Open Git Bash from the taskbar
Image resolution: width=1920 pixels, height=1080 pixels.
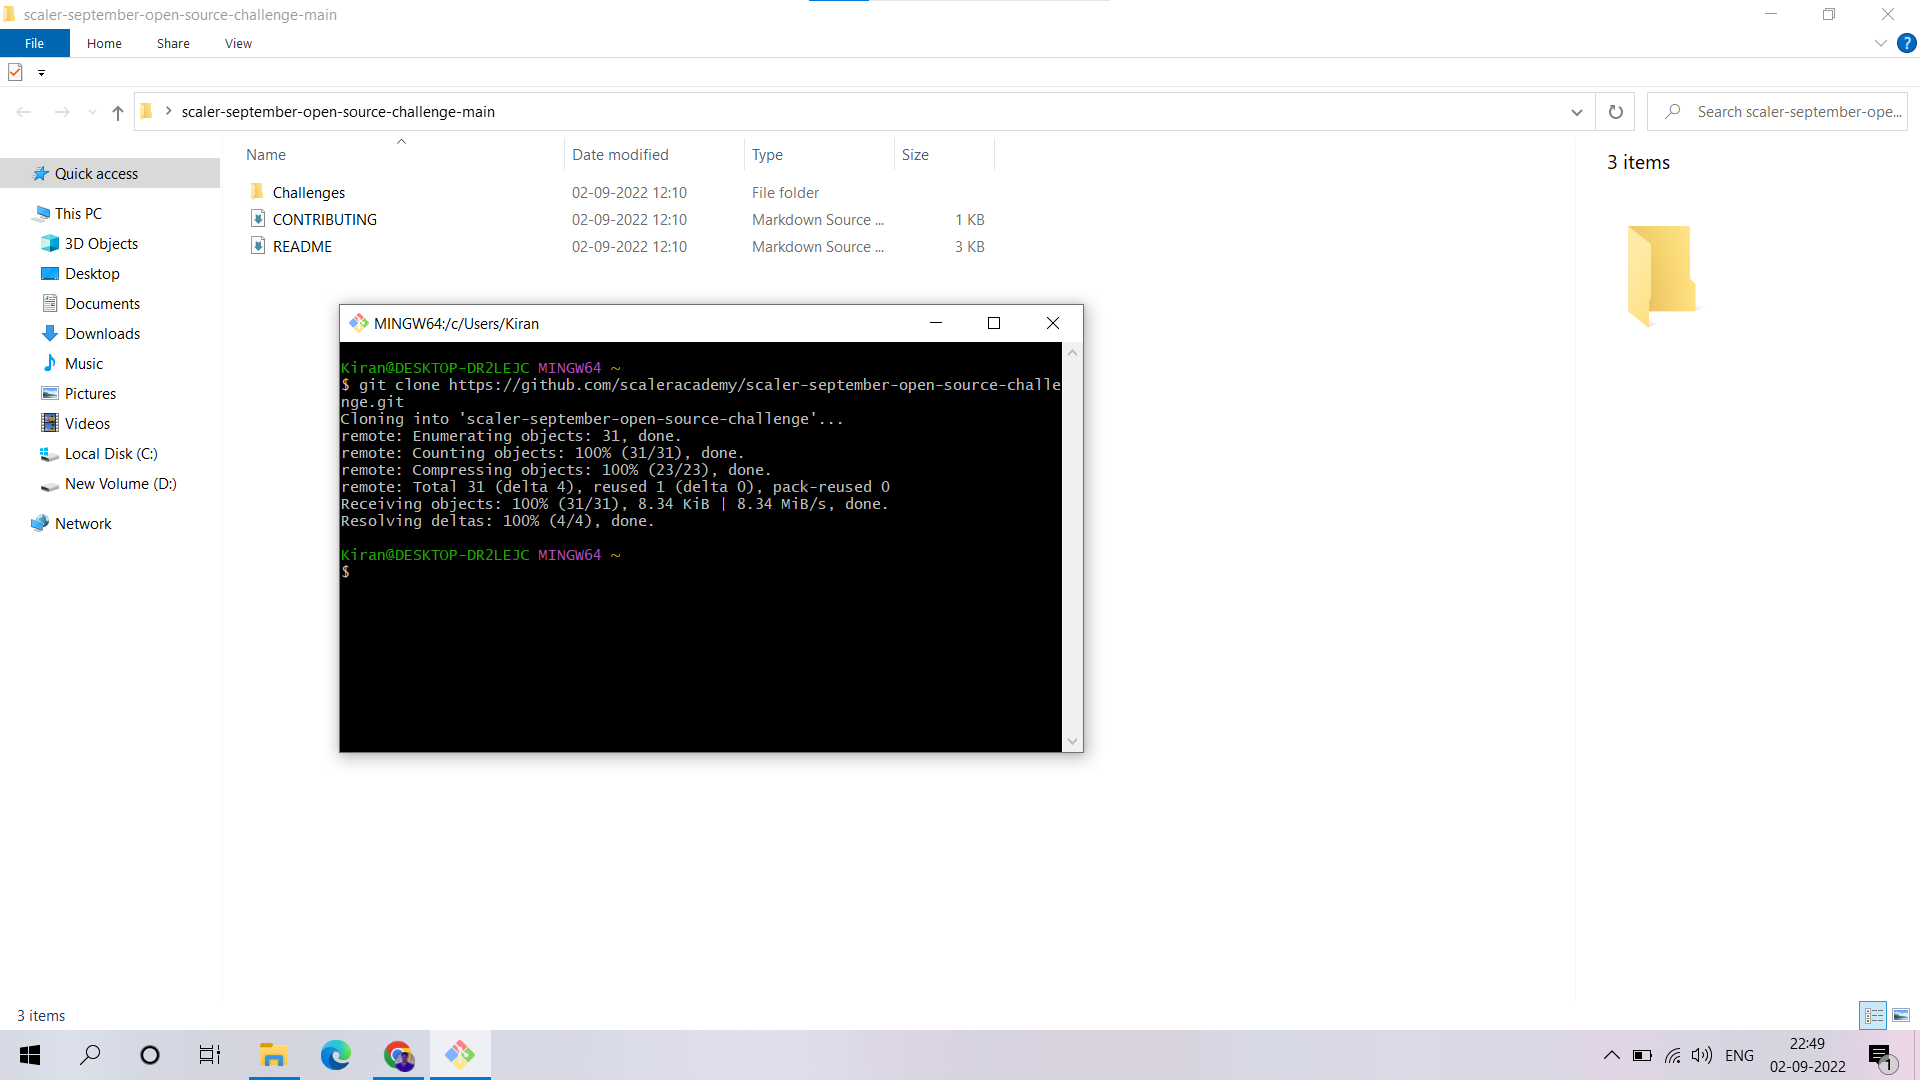click(460, 1054)
